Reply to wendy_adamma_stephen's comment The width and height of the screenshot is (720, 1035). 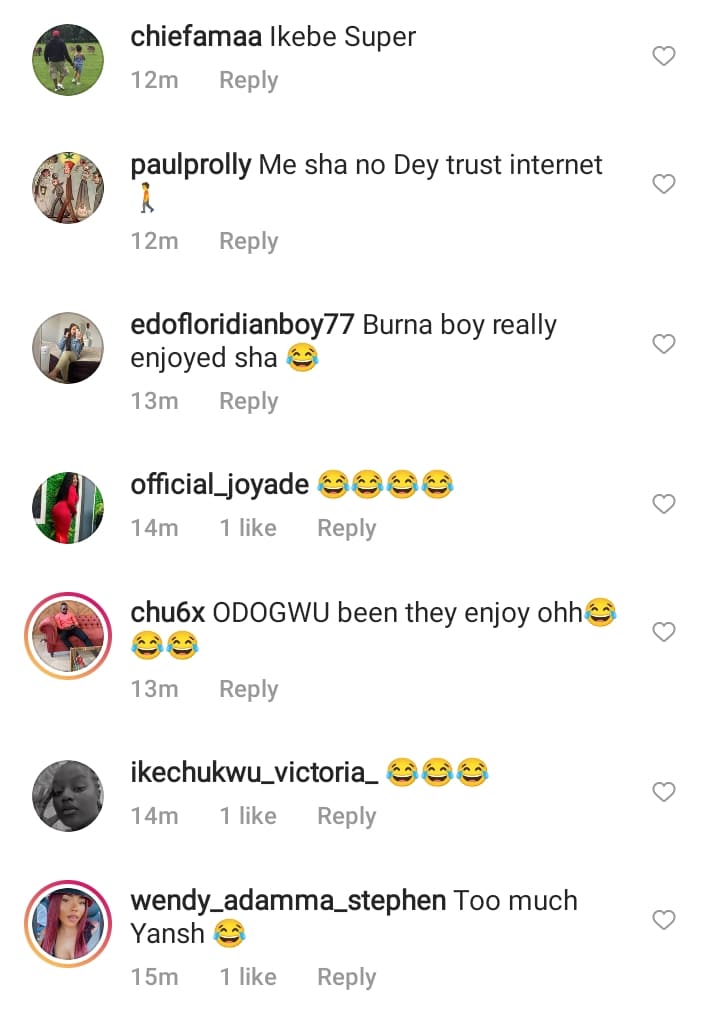346,977
